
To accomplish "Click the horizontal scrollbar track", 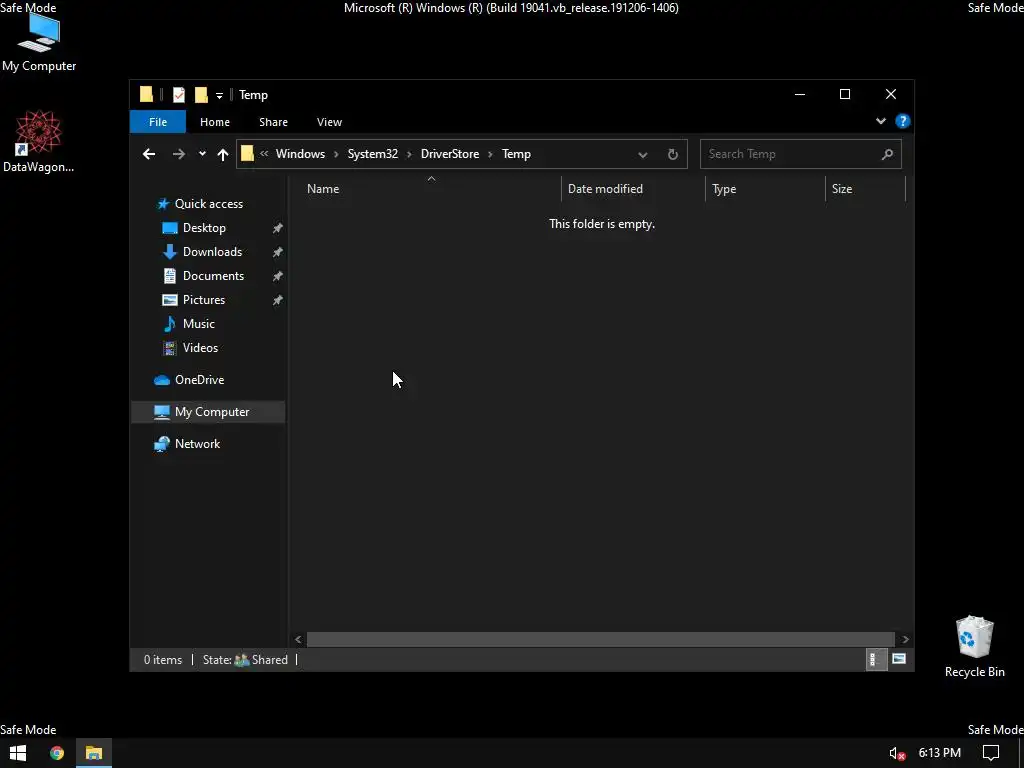I will tap(600, 639).
